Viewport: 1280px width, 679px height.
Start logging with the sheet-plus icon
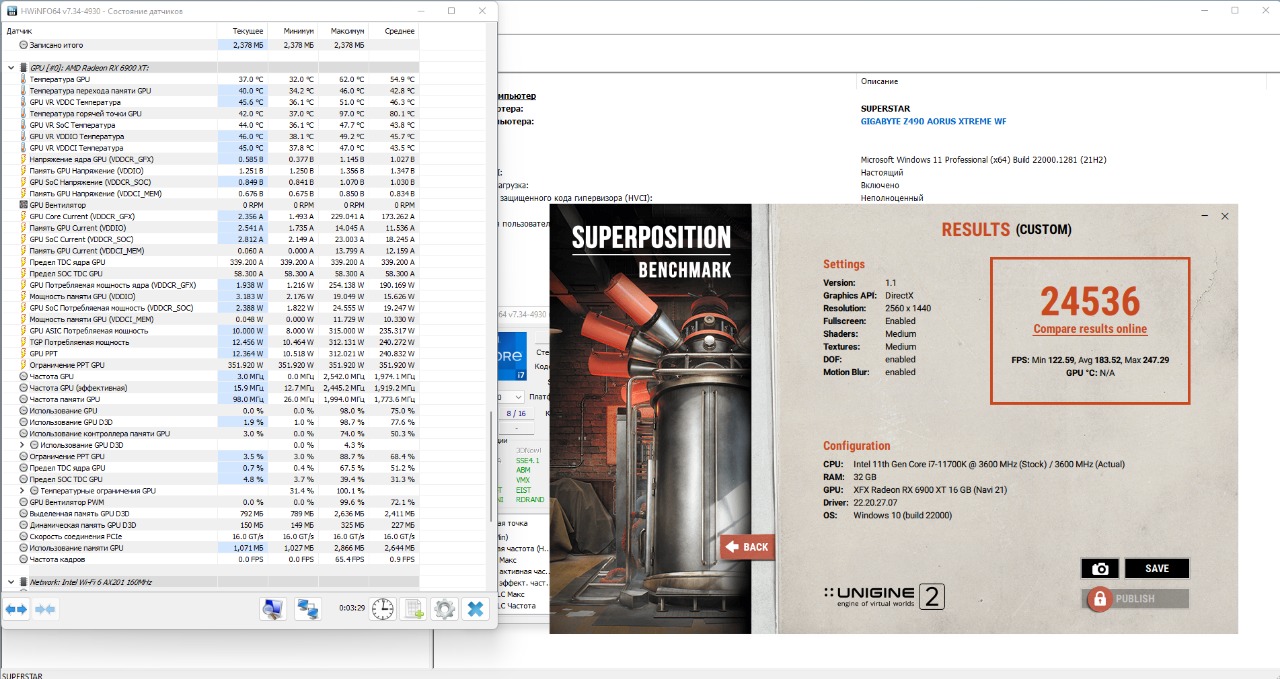(x=414, y=609)
